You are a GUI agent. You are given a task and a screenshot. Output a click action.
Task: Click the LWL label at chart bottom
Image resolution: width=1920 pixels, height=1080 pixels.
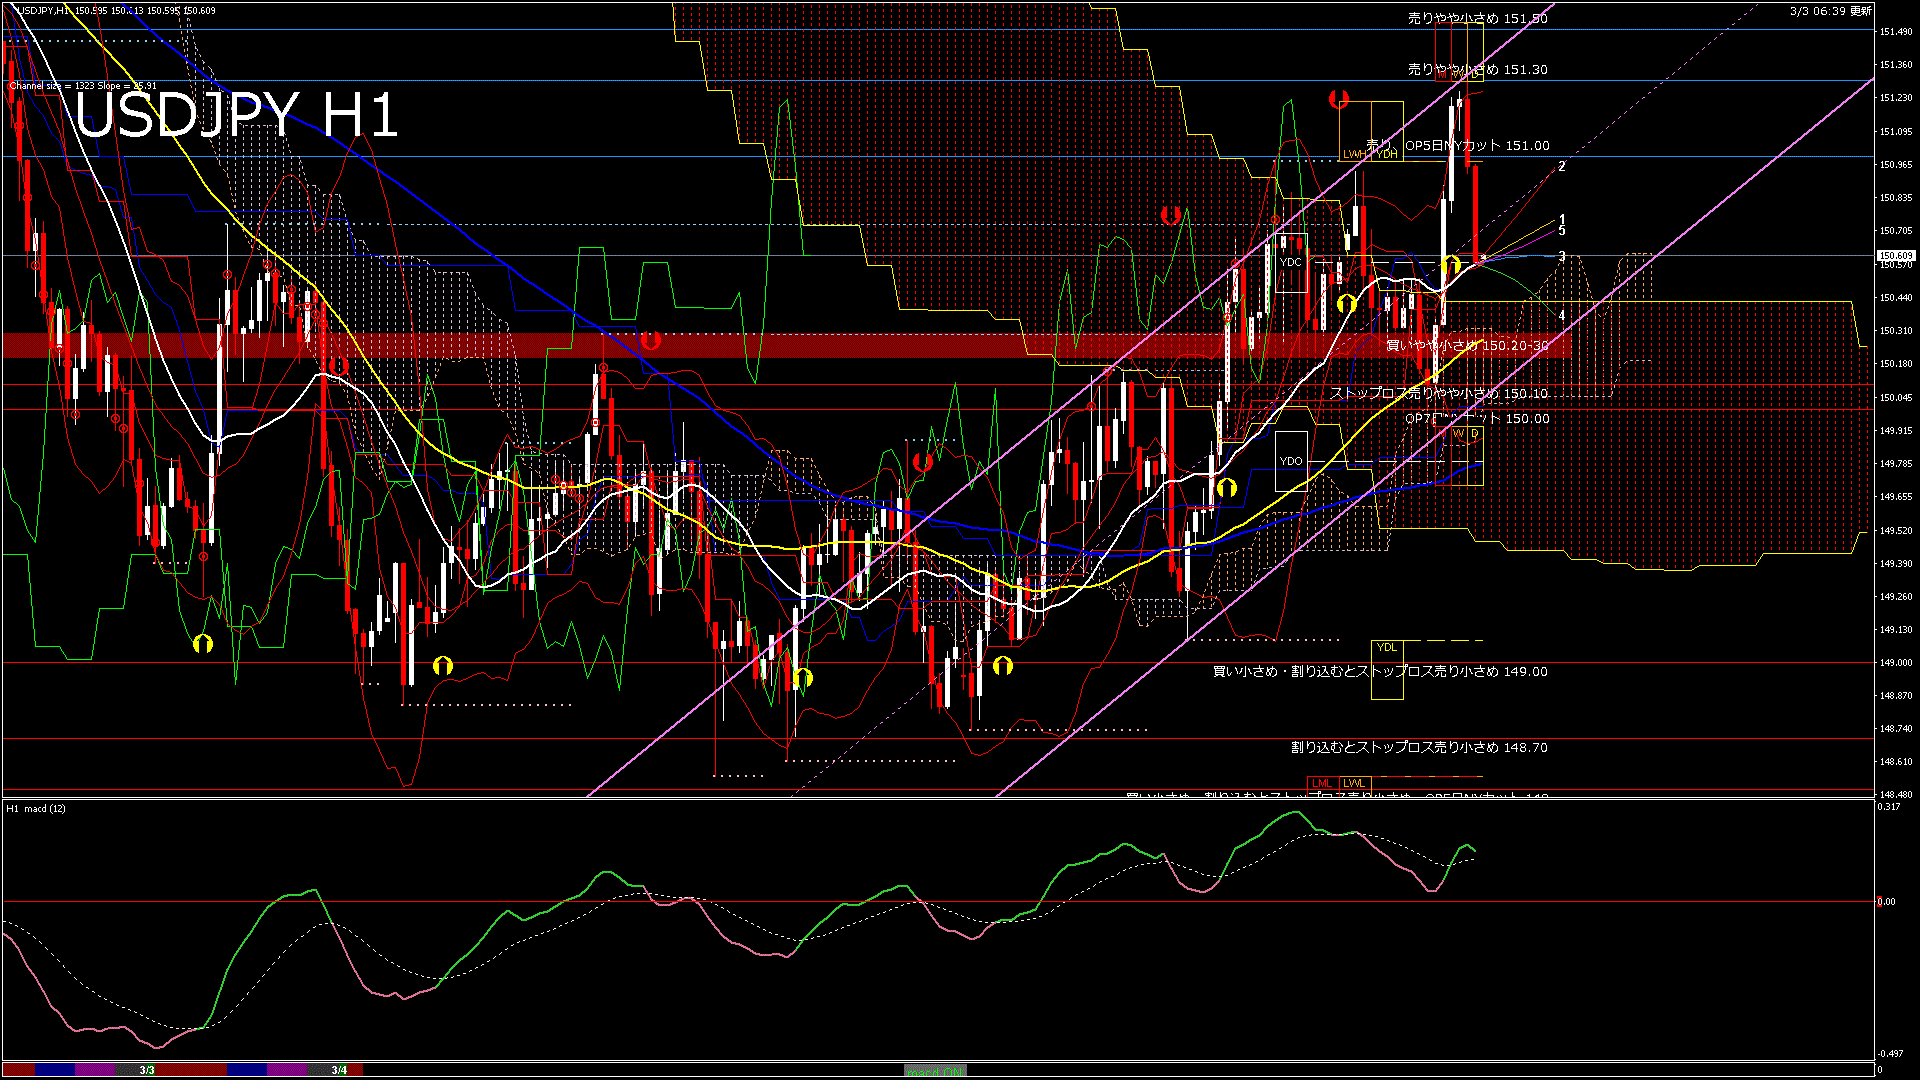click(1354, 783)
